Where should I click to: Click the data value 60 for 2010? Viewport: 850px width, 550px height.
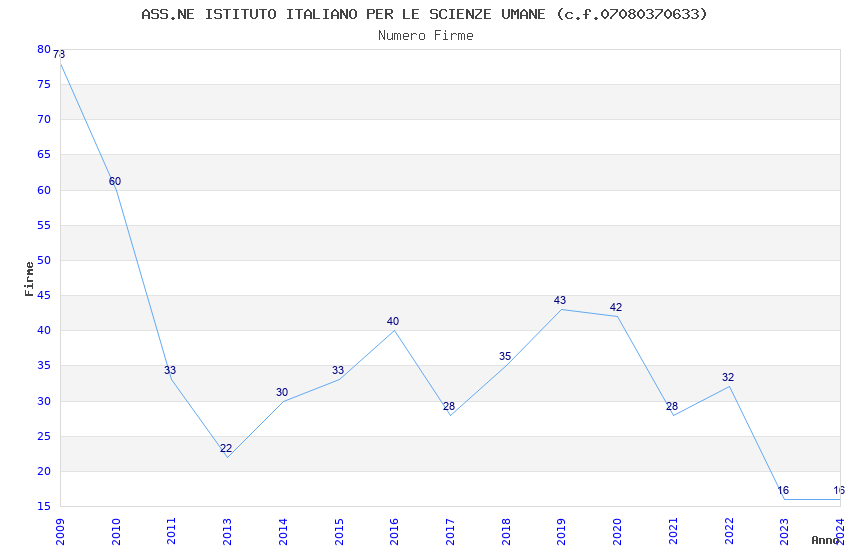pos(114,181)
